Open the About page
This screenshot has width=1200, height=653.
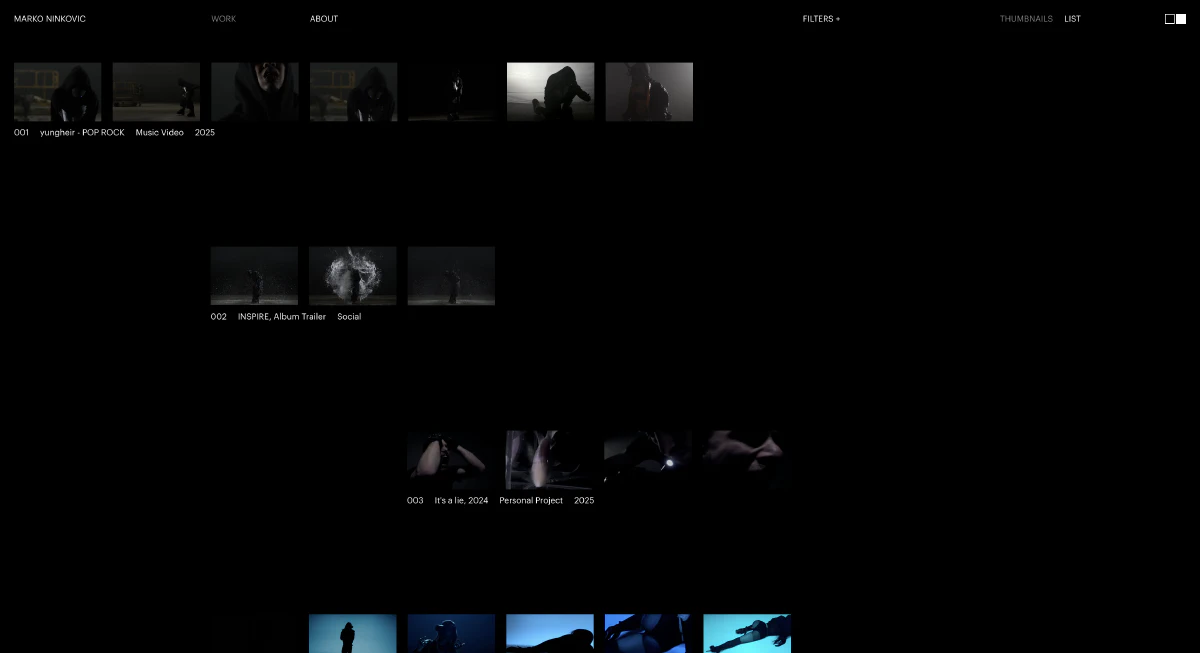324,19
